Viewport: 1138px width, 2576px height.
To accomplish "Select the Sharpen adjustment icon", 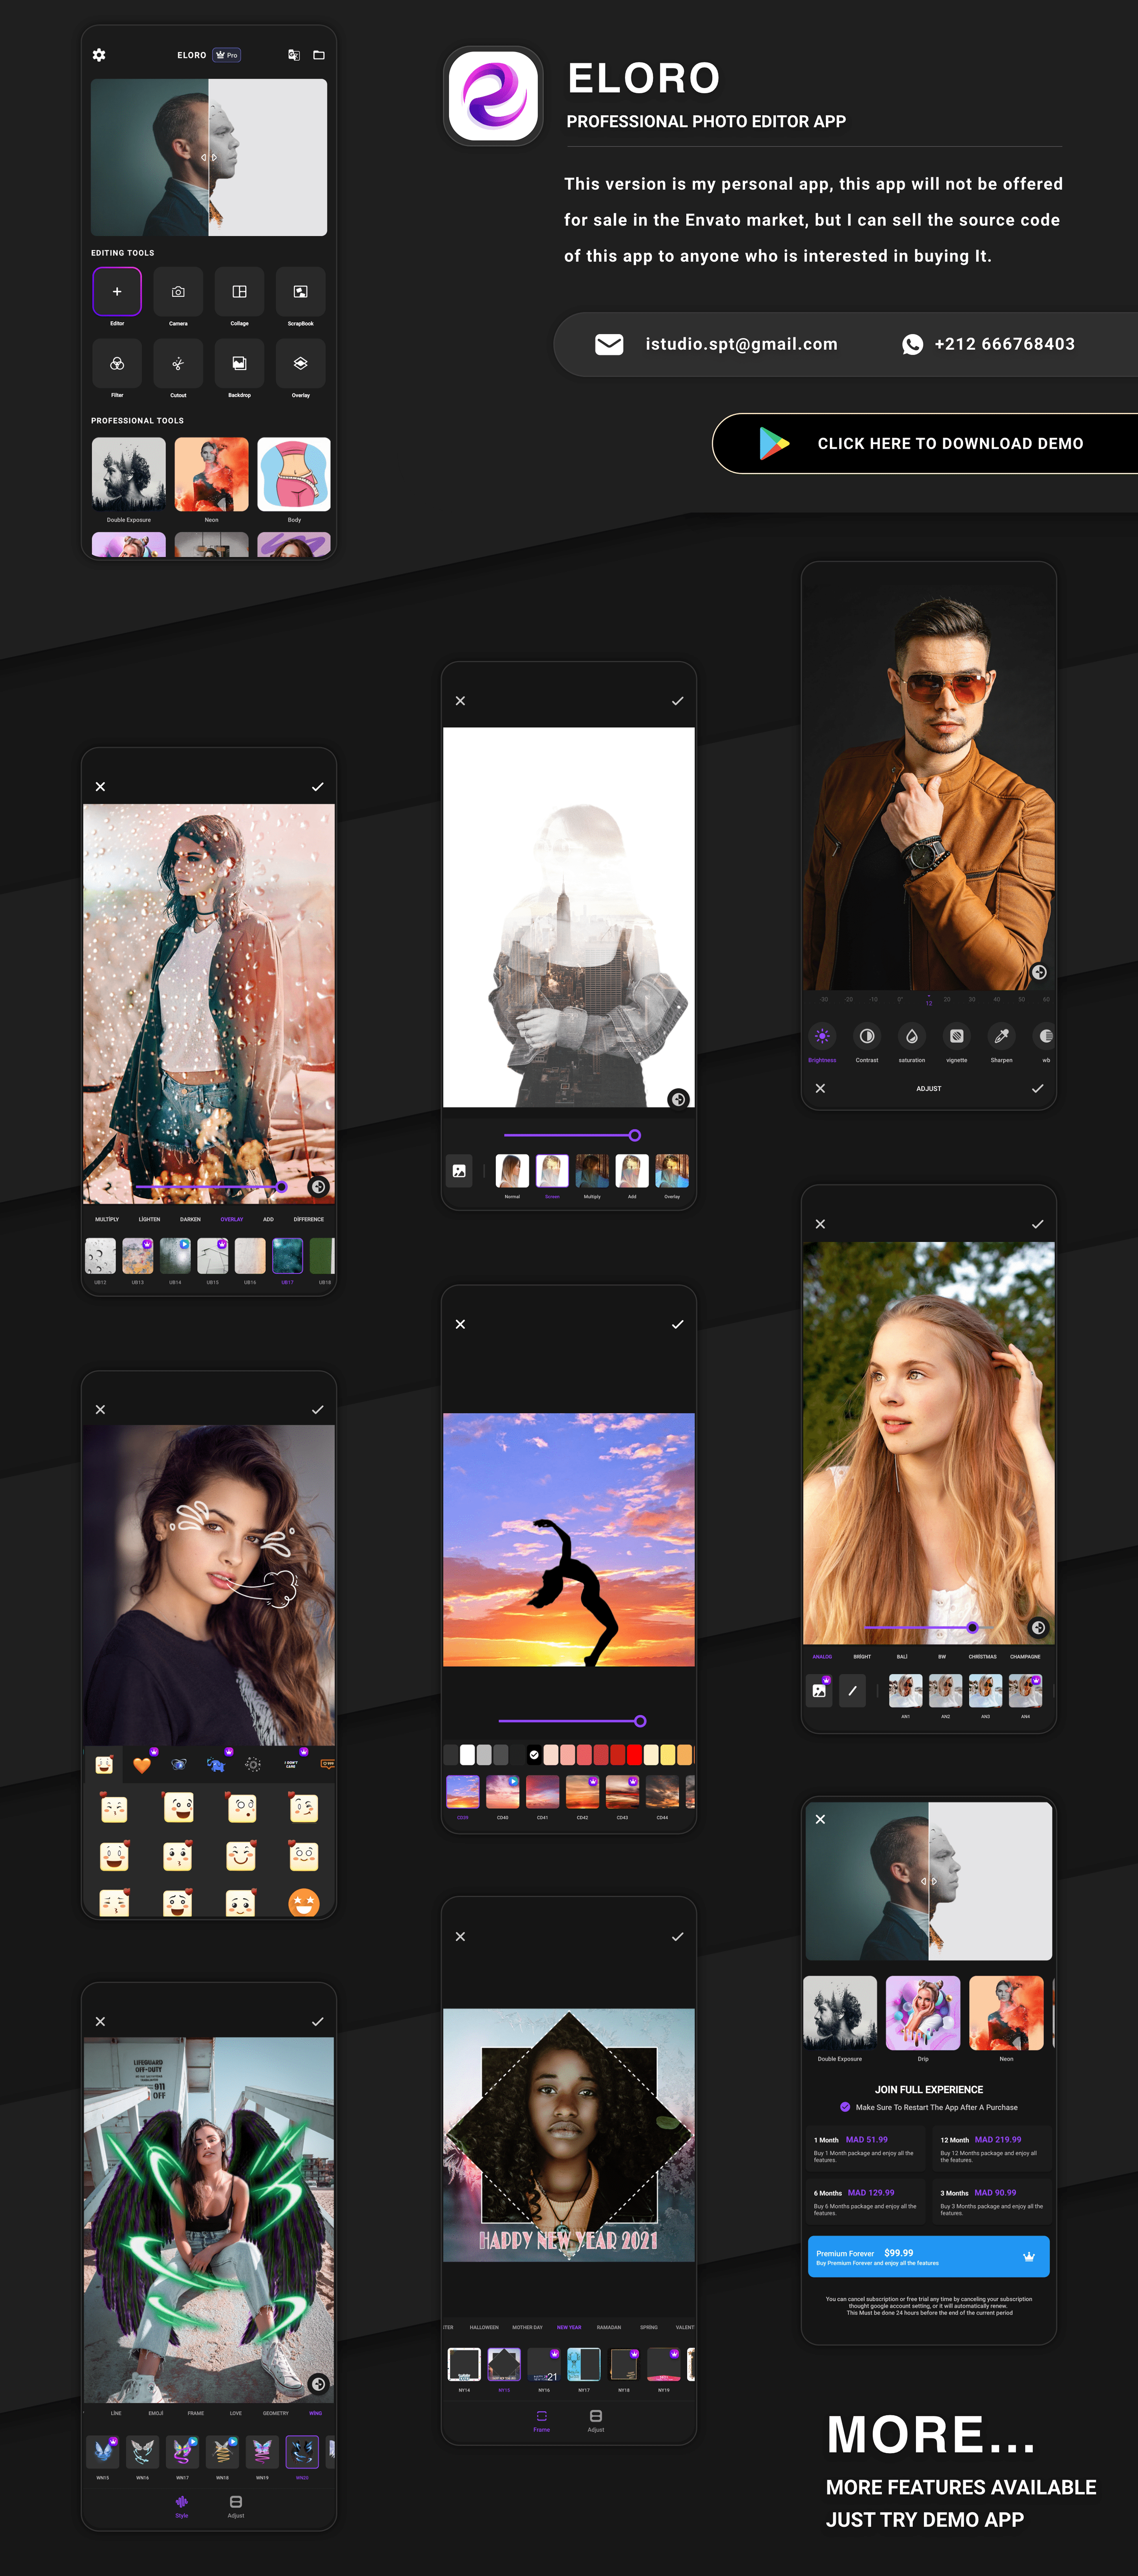I will (x=1001, y=1036).
